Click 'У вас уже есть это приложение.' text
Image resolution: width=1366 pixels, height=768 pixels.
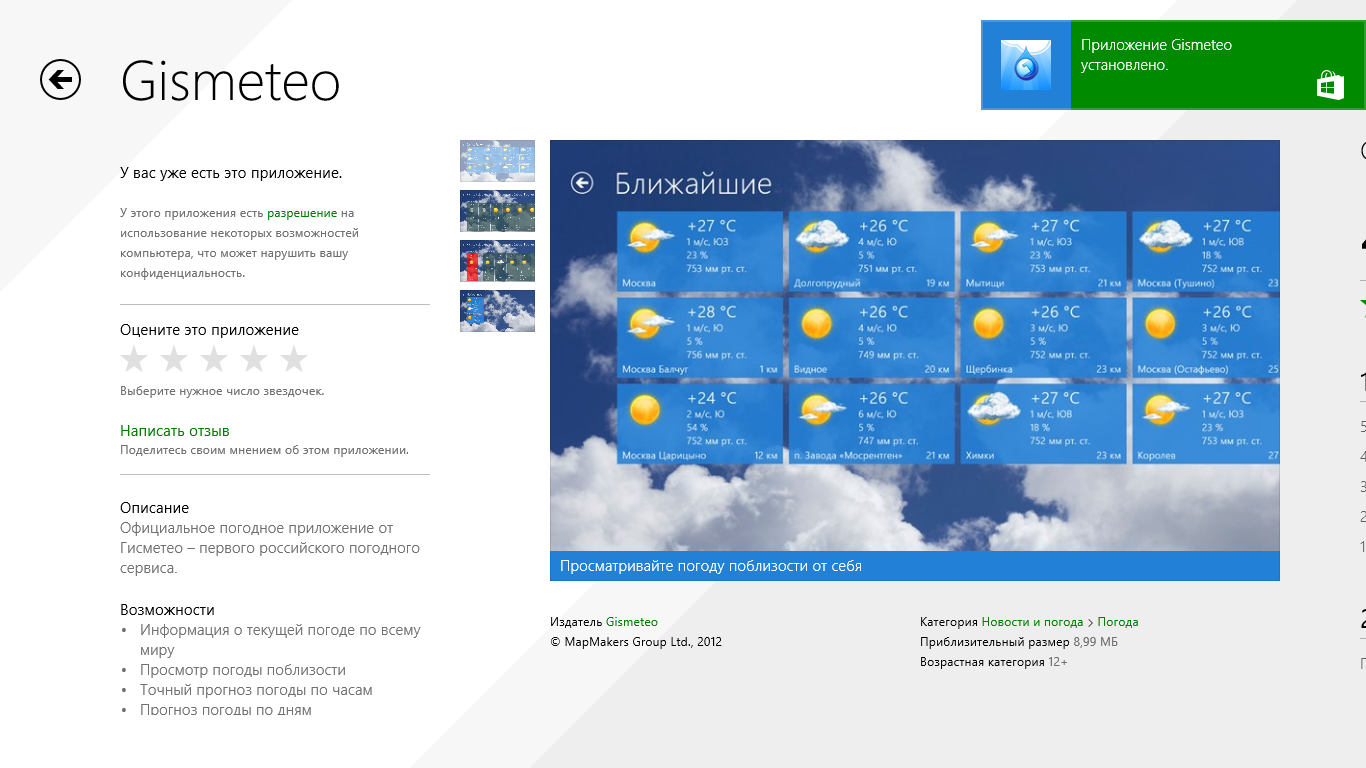pyautogui.click(x=231, y=173)
